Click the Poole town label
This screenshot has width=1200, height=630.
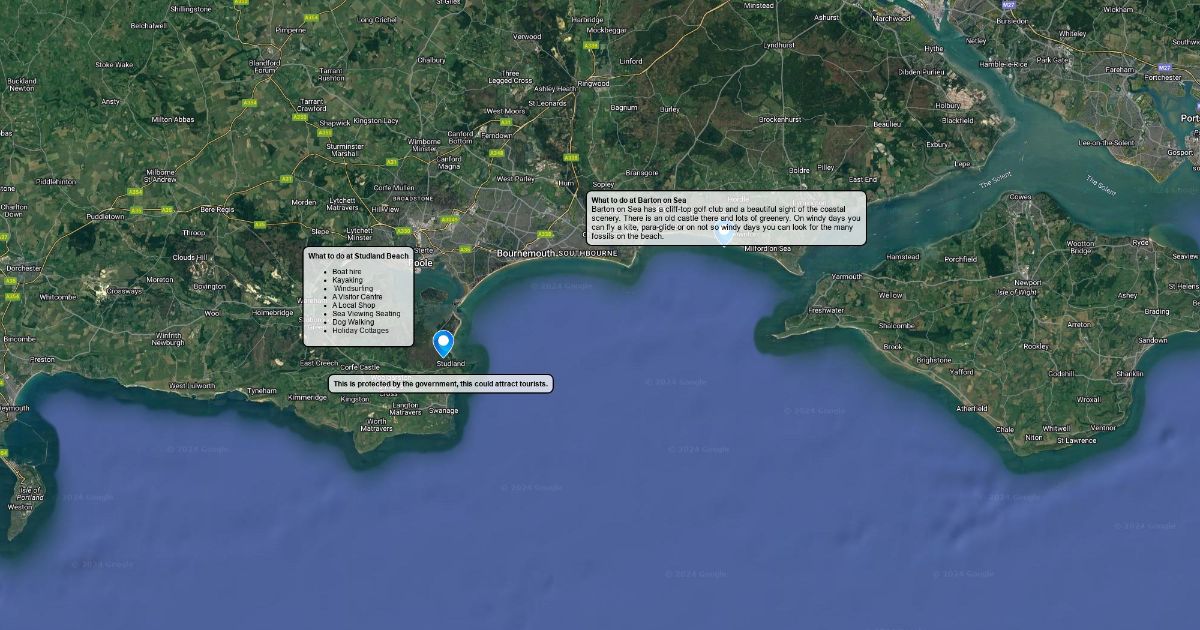(426, 261)
